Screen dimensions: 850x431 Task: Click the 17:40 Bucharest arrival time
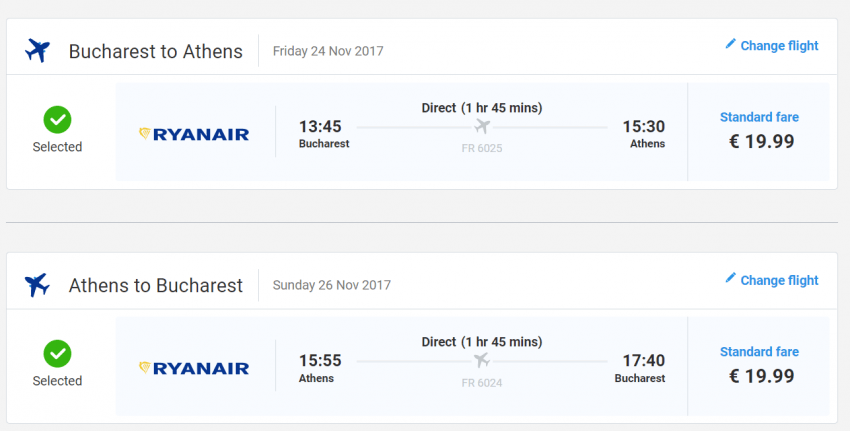click(643, 361)
